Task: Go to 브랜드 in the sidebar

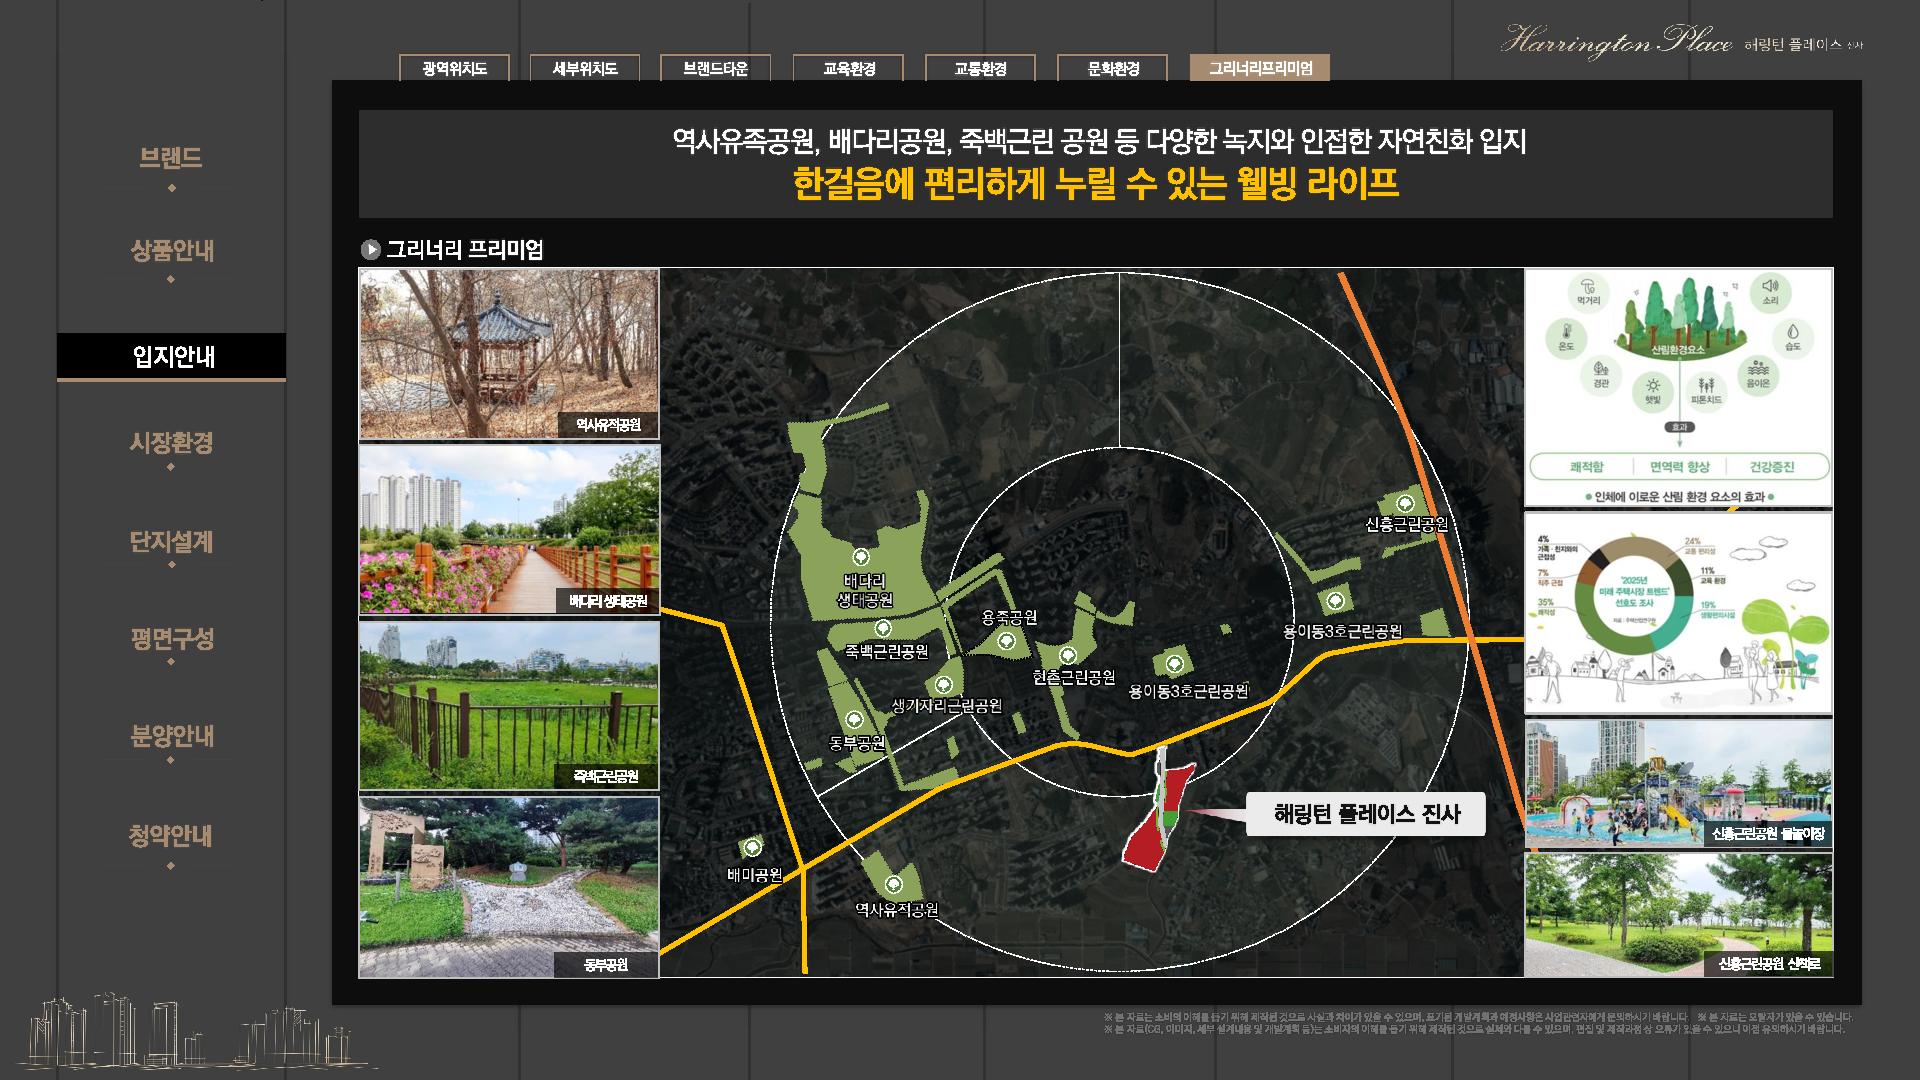Action: [x=171, y=158]
